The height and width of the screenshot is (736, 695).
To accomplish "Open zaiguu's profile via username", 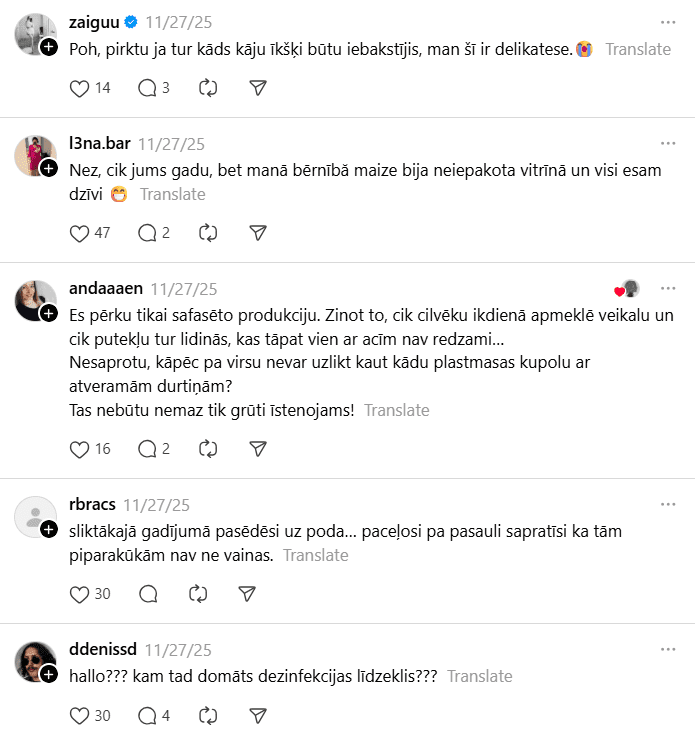I will click(93, 22).
